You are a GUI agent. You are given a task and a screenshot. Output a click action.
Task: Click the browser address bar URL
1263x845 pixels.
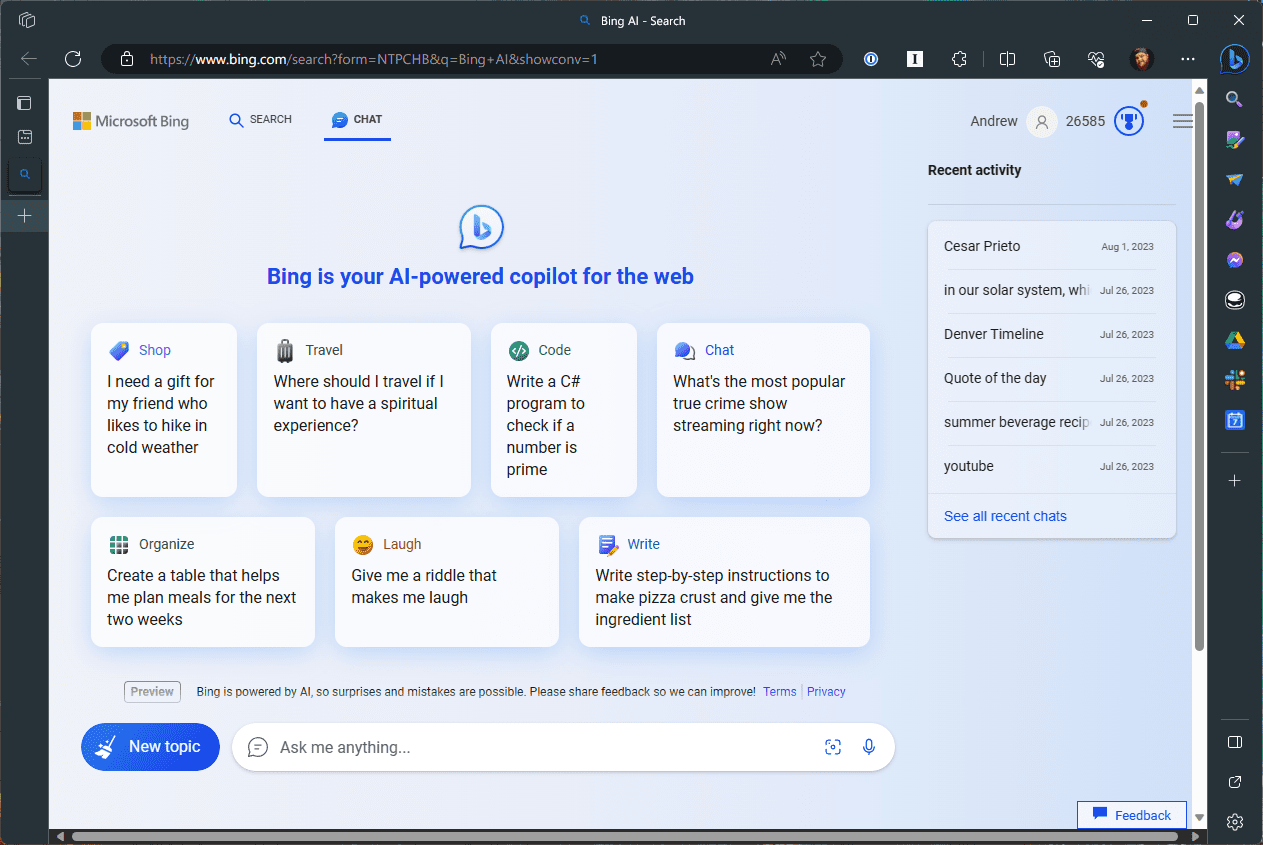pyautogui.click(x=373, y=59)
